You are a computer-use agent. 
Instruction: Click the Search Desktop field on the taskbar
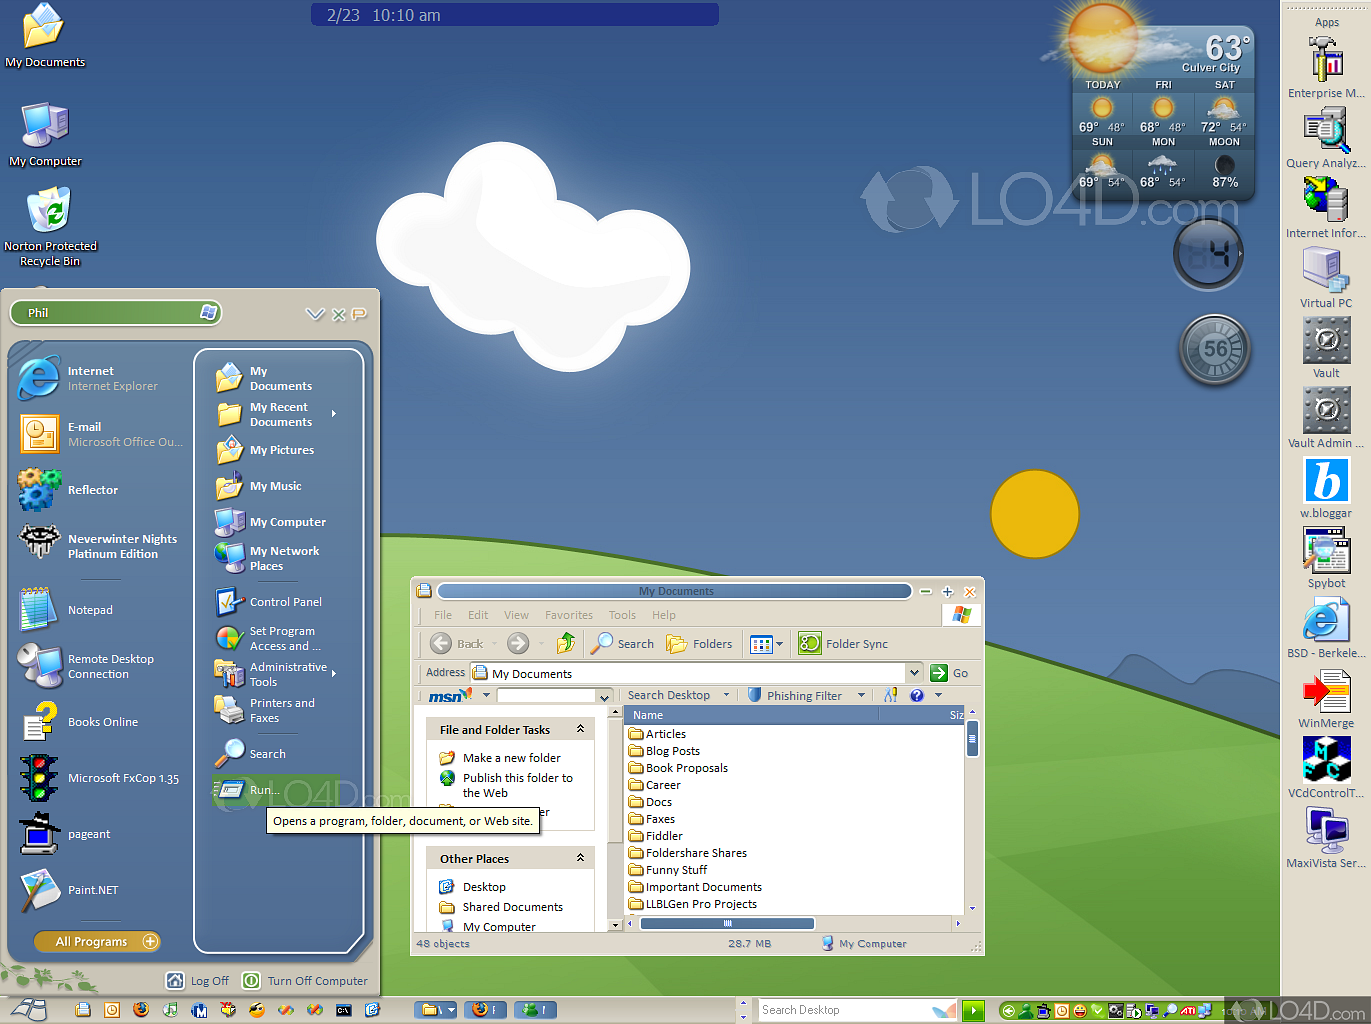(845, 1010)
